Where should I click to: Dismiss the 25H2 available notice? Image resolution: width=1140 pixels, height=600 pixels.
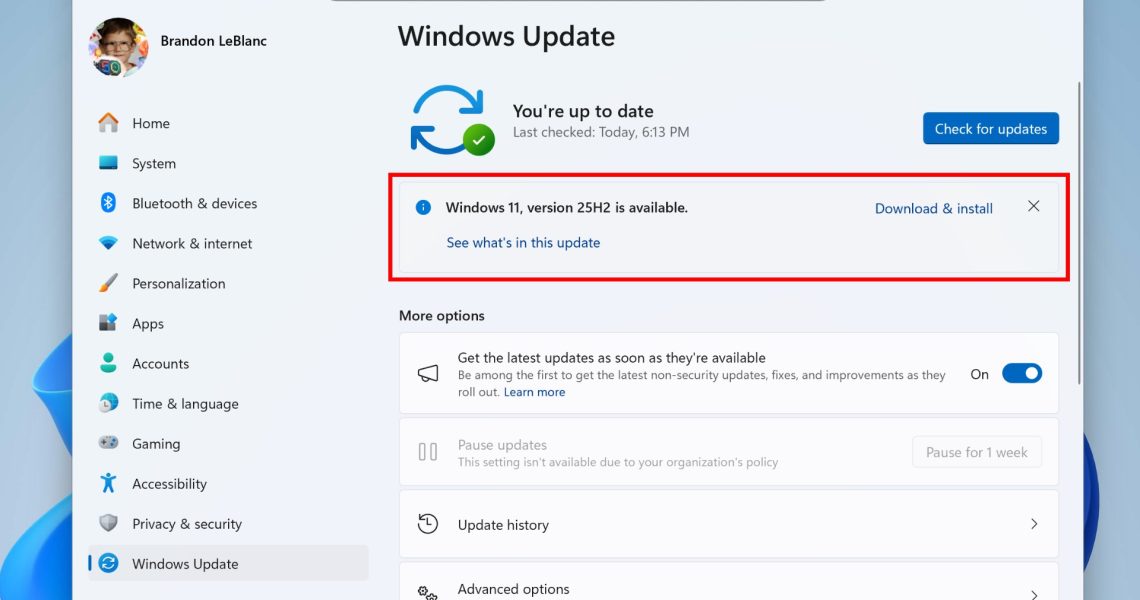(x=1033, y=207)
